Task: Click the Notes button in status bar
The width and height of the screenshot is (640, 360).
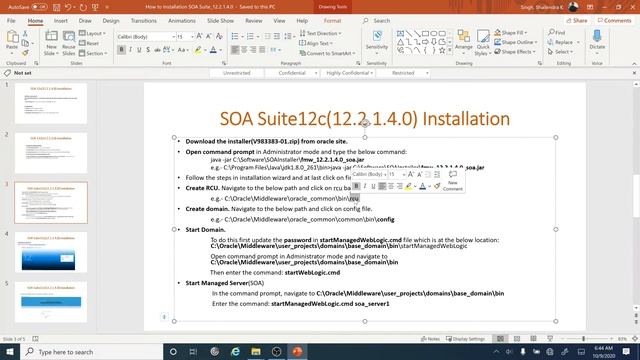Action: (x=430, y=339)
